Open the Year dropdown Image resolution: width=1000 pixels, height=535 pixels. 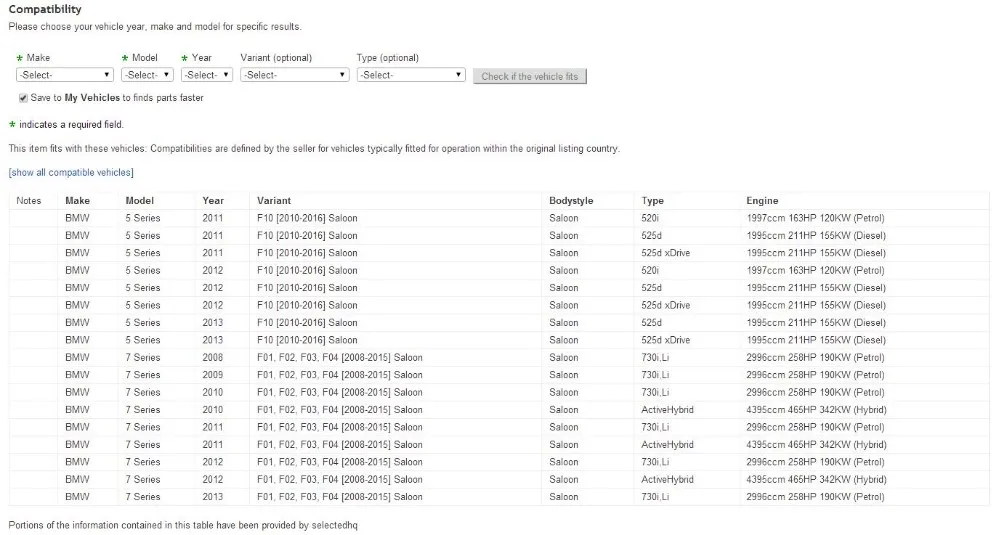click(207, 75)
